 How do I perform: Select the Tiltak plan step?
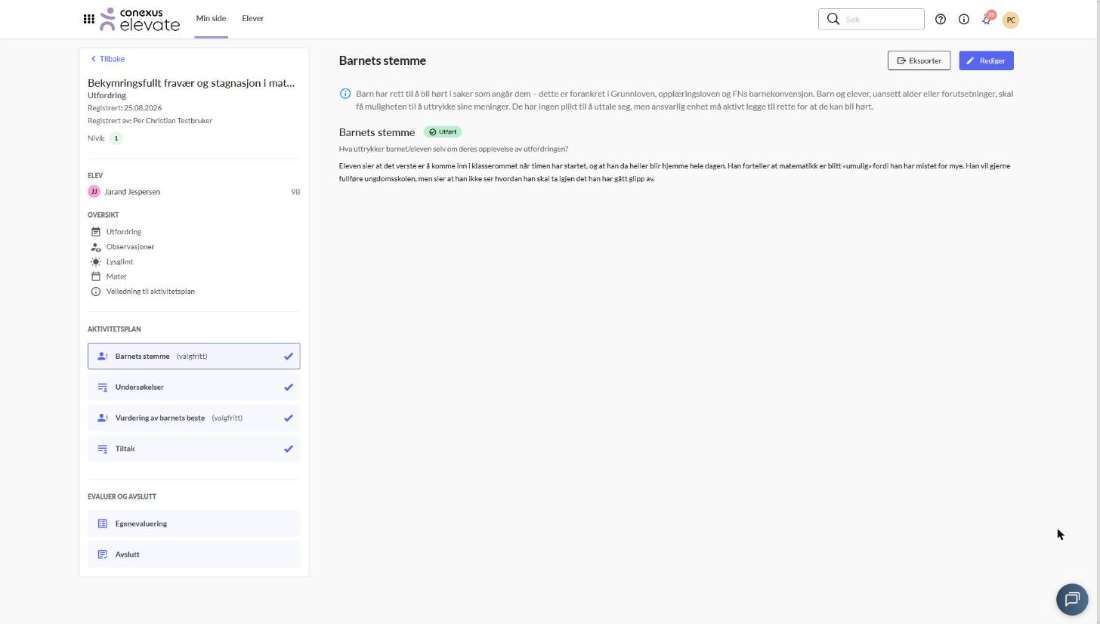pyautogui.click(x=194, y=449)
